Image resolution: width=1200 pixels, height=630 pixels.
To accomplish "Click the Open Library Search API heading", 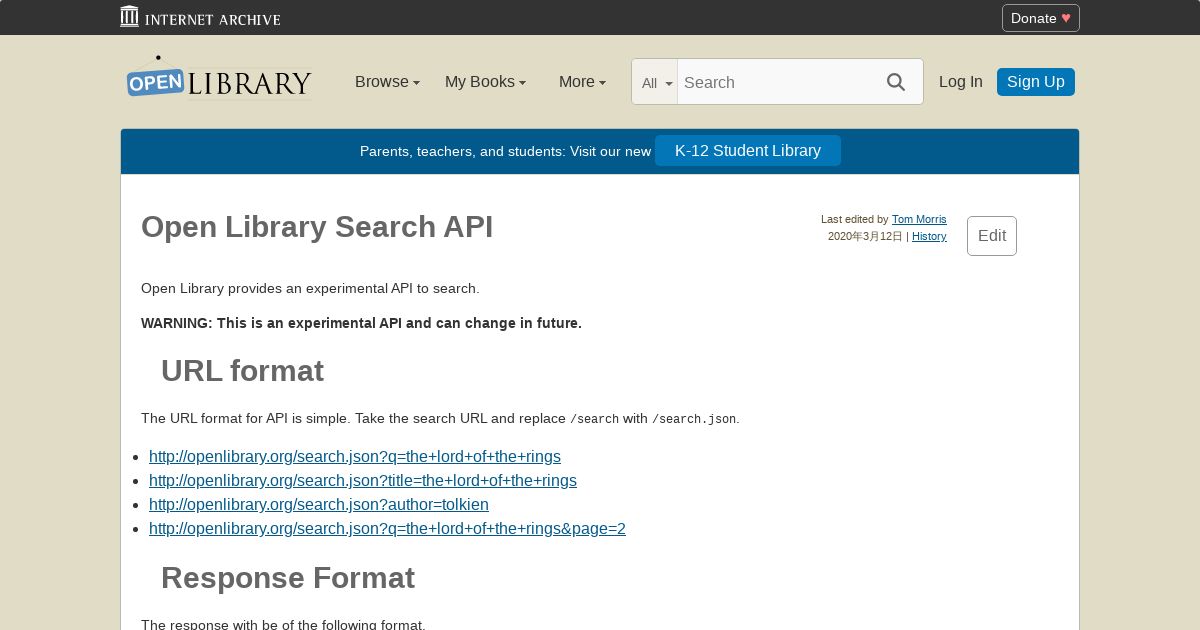I will 317,227.
